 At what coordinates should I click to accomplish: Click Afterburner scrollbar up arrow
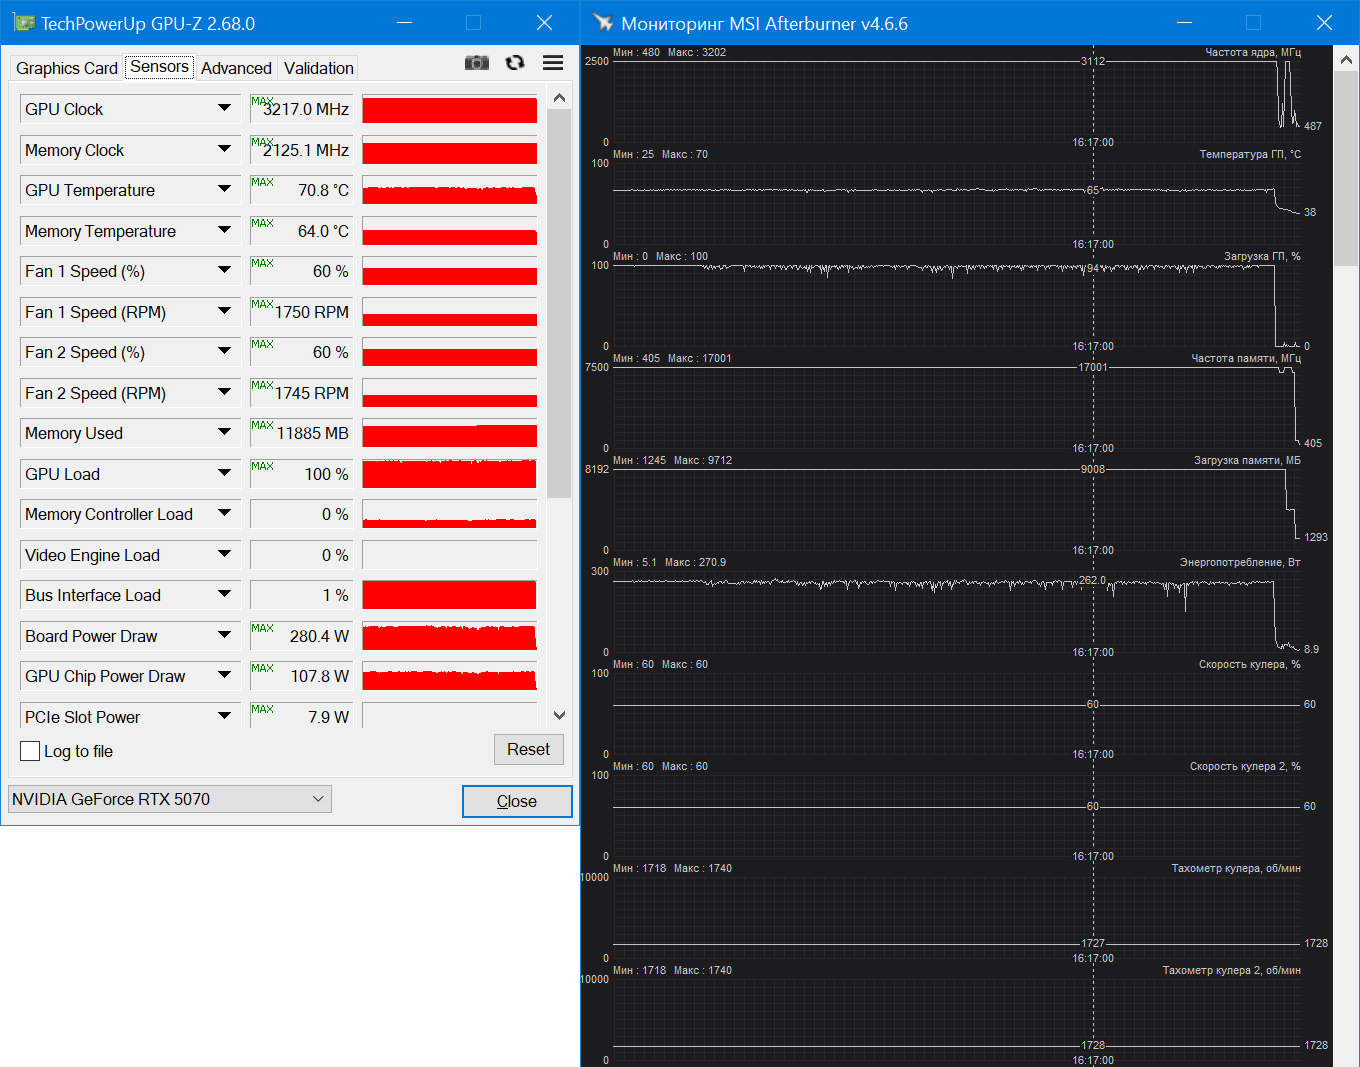[x=1346, y=61]
